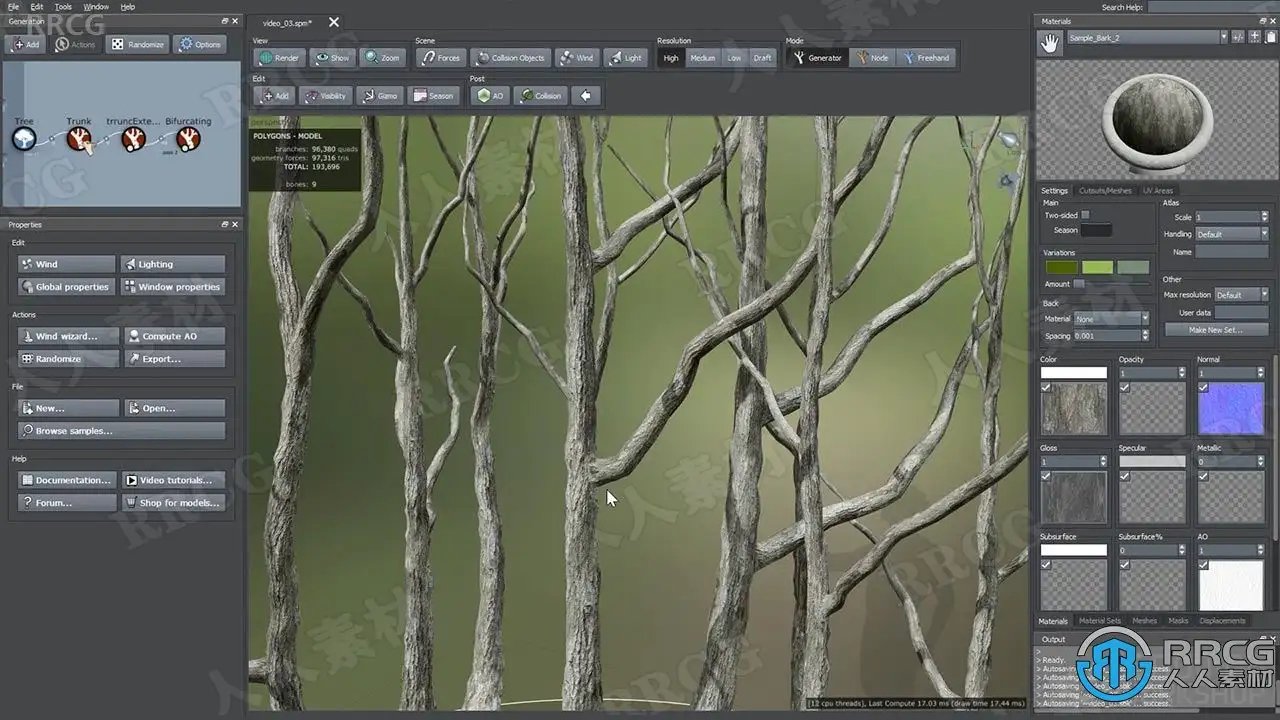Click the Make New Set button
Screen dimensions: 1280x720
tap(1215, 330)
